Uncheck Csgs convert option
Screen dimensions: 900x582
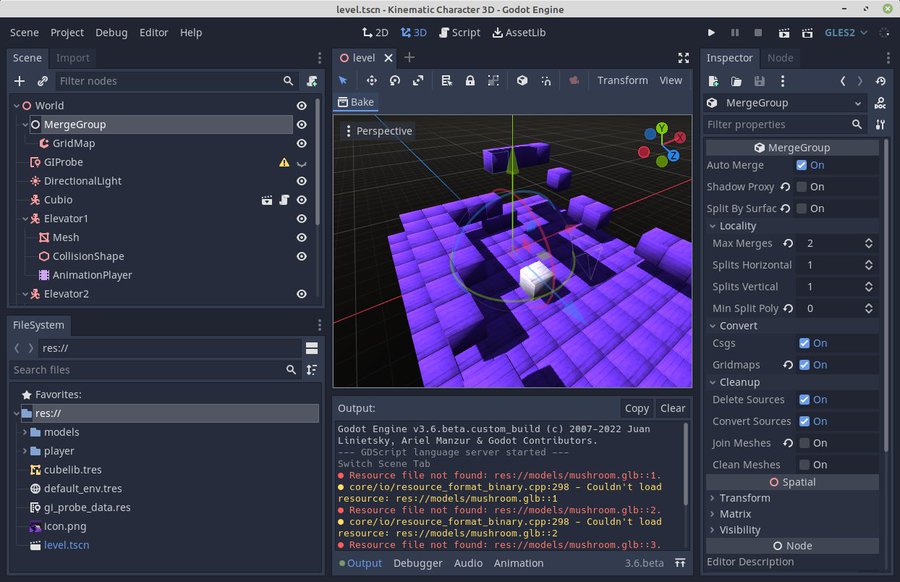(x=804, y=343)
